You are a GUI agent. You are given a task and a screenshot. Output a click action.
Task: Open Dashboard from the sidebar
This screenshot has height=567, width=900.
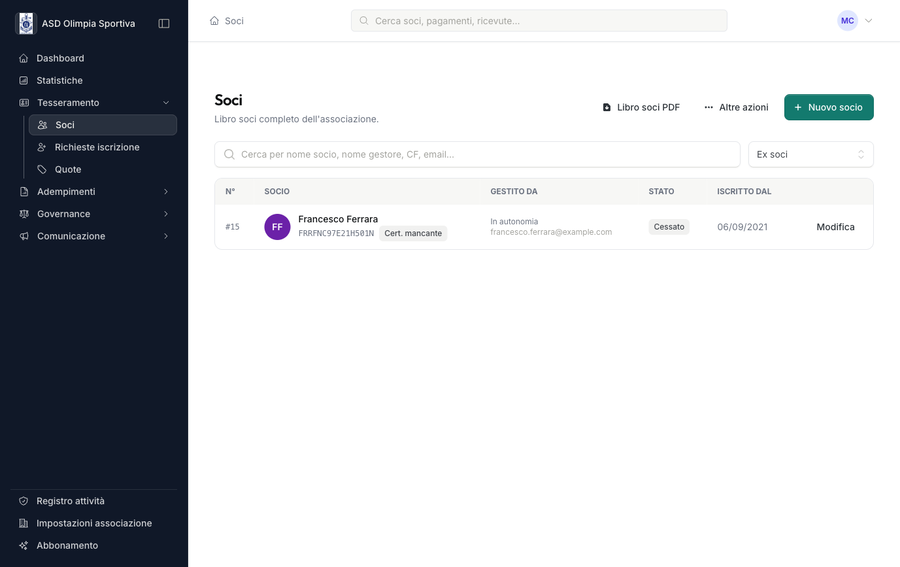click(x=60, y=58)
